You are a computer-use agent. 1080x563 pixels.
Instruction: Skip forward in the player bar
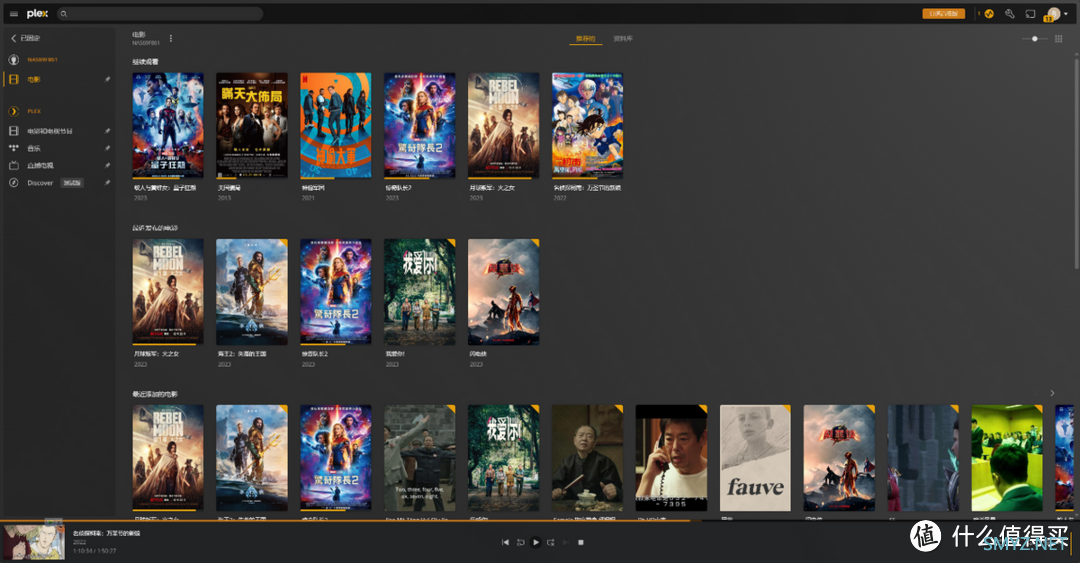click(x=550, y=542)
